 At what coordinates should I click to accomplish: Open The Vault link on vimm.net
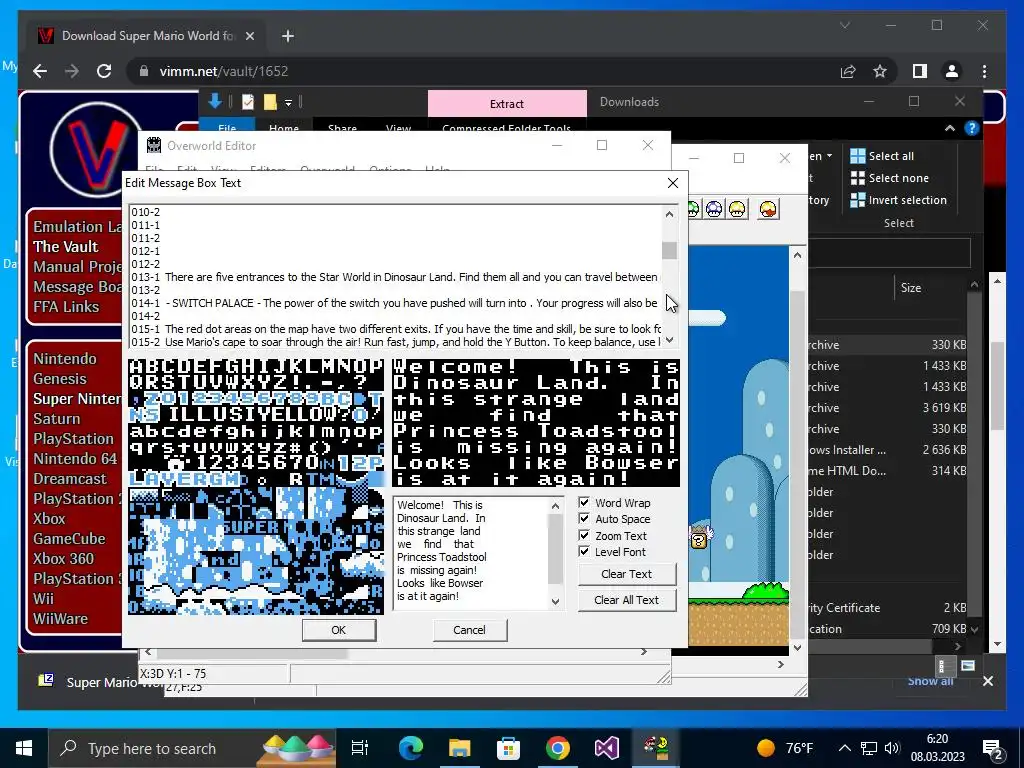[65, 246]
